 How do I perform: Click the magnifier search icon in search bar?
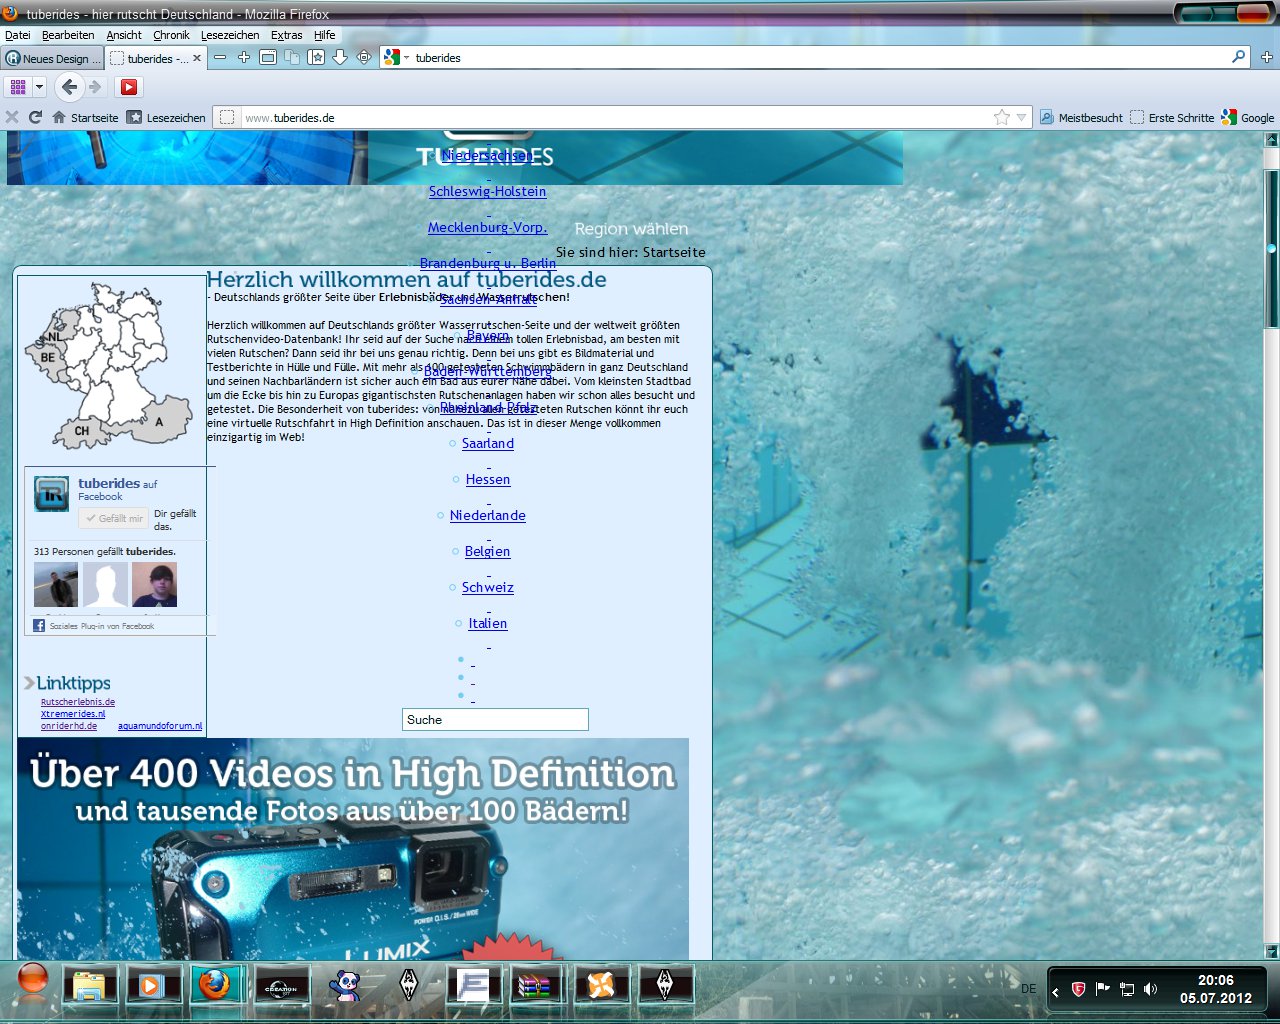pyautogui.click(x=1239, y=57)
